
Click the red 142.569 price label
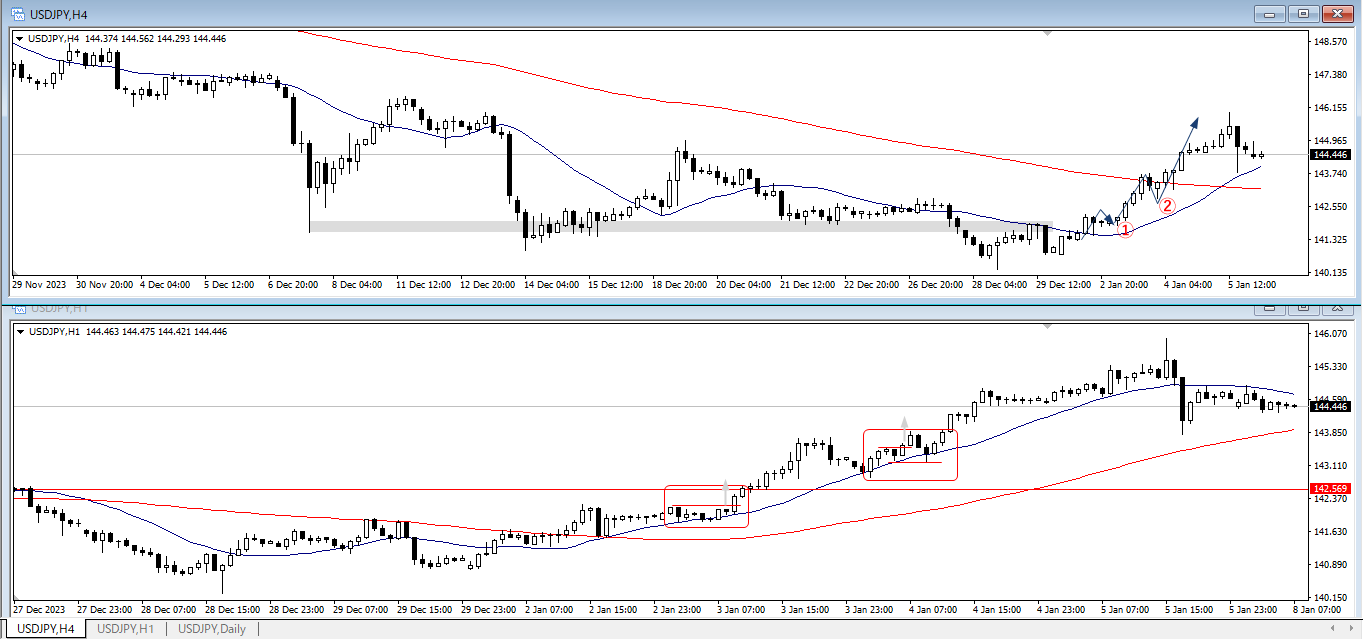click(x=1330, y=488)
